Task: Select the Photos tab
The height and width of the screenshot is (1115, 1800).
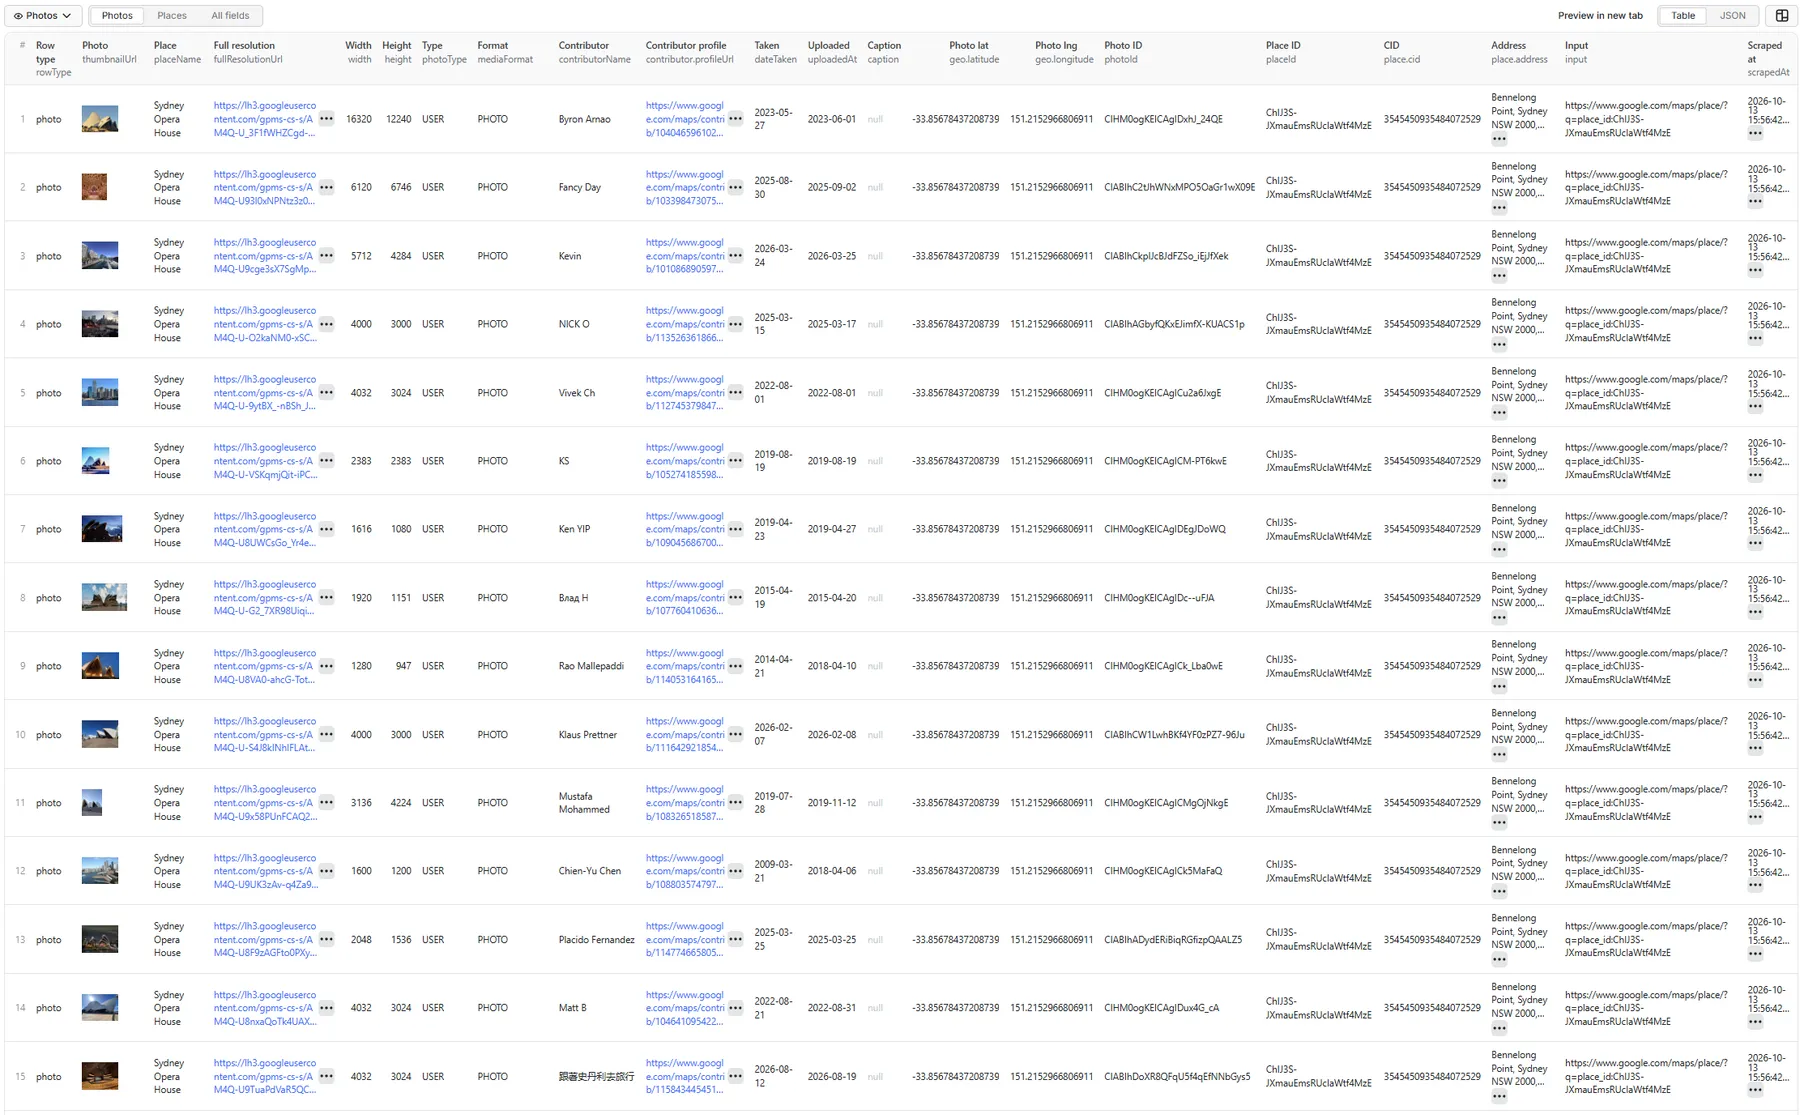Action: click(117, 16)
